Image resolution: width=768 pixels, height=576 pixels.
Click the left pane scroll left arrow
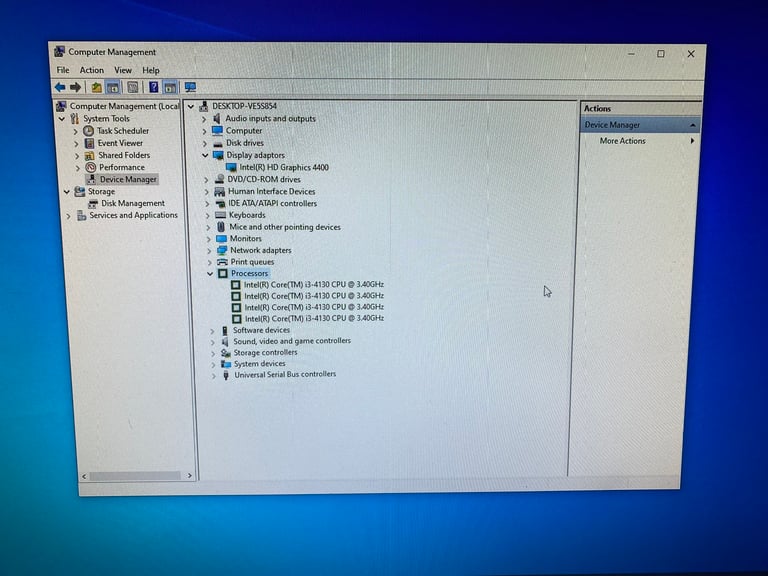point(84,476)
